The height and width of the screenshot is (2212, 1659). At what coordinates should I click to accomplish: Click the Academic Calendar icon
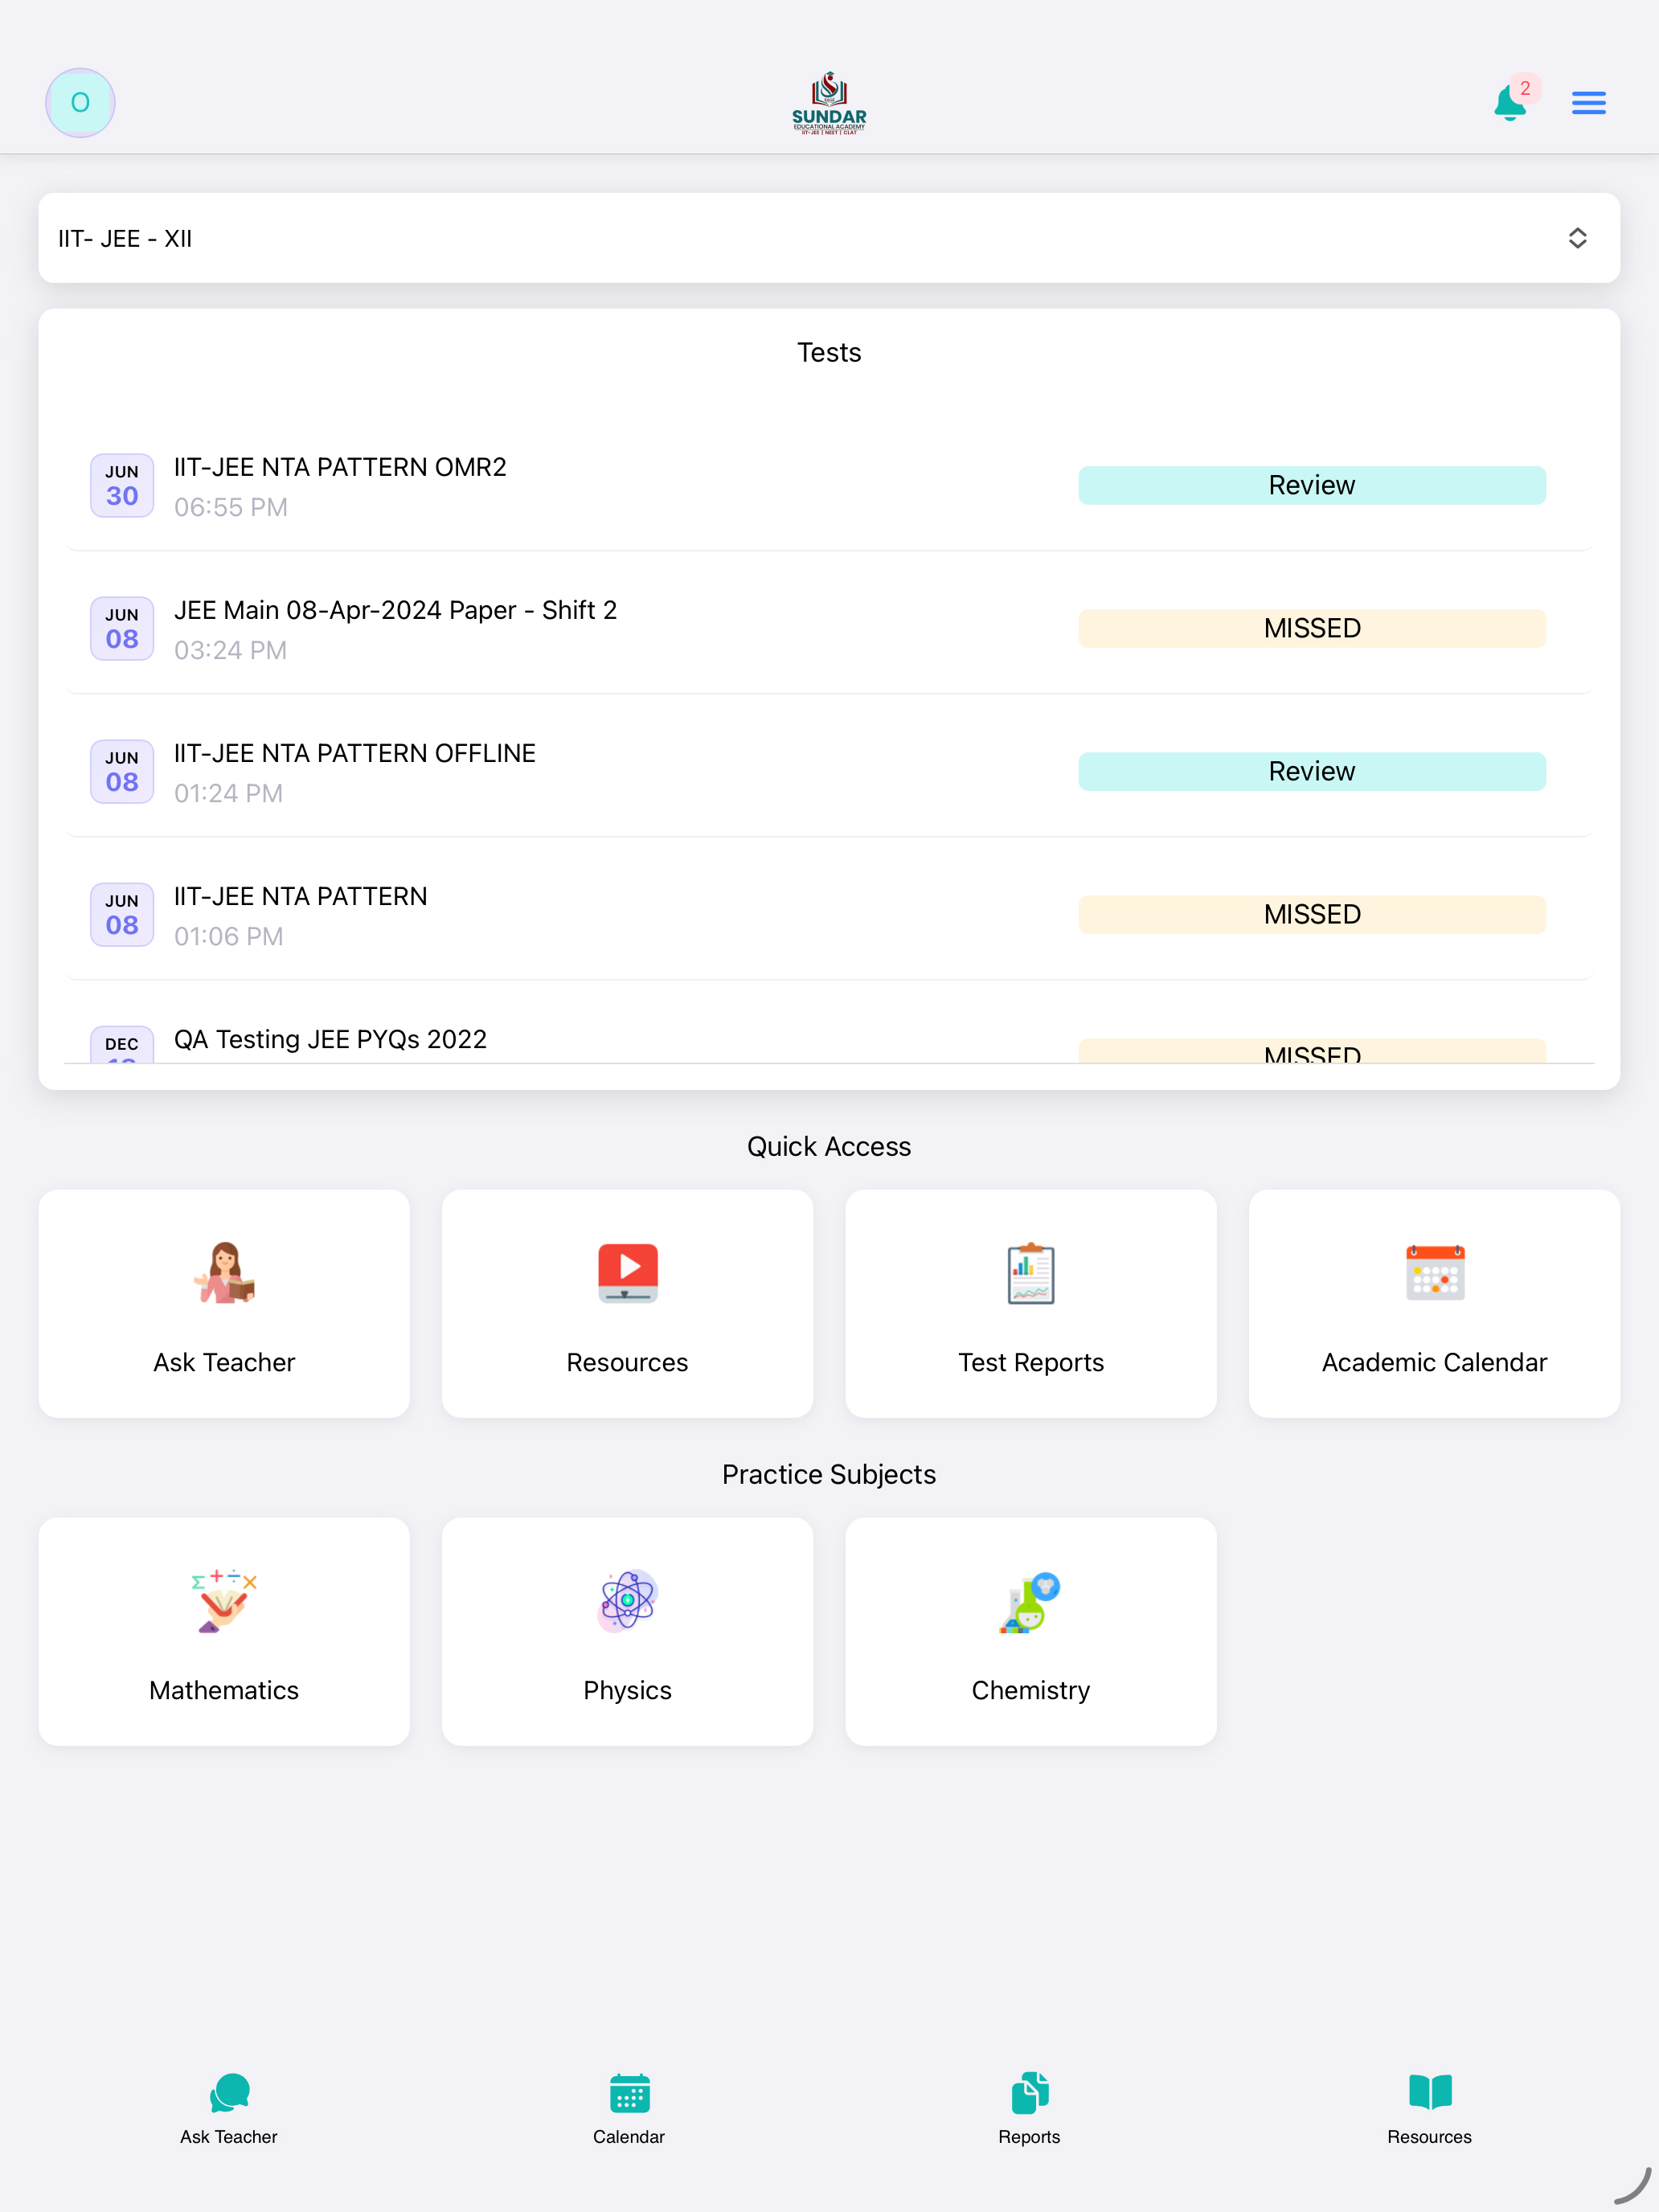coord(1435,1273)
